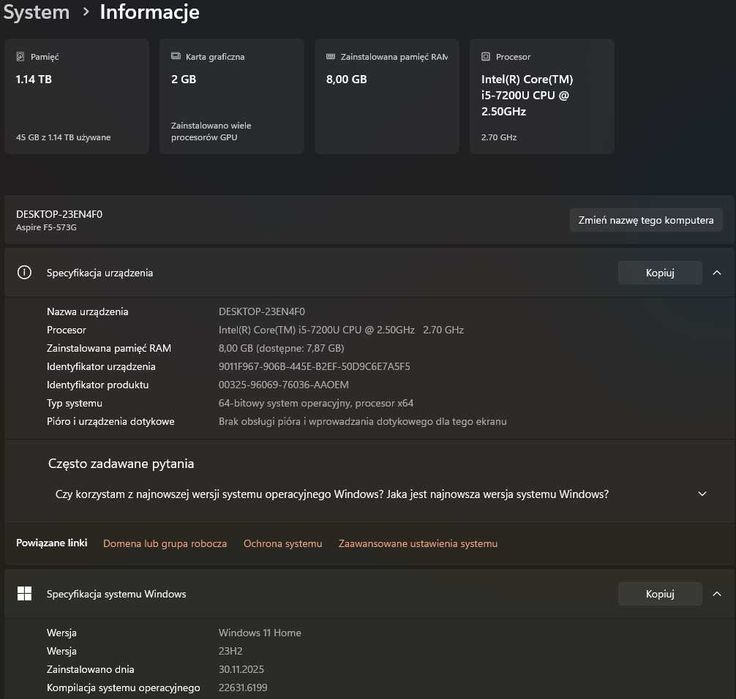This screenshot has height=699, width=736.
Task: Collapse the Specyfikacja systemu Windows section
Action: (x=717, y=594)
